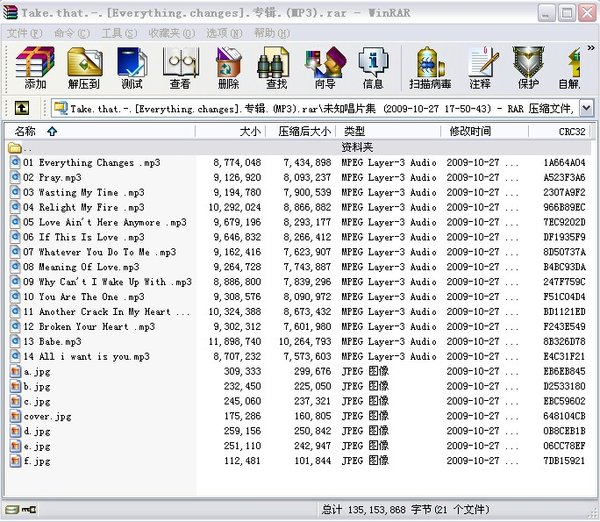Viewport: 600px width, 522px height.
Task: Sort by 大小 column header
Action: [x=230, y=131]
